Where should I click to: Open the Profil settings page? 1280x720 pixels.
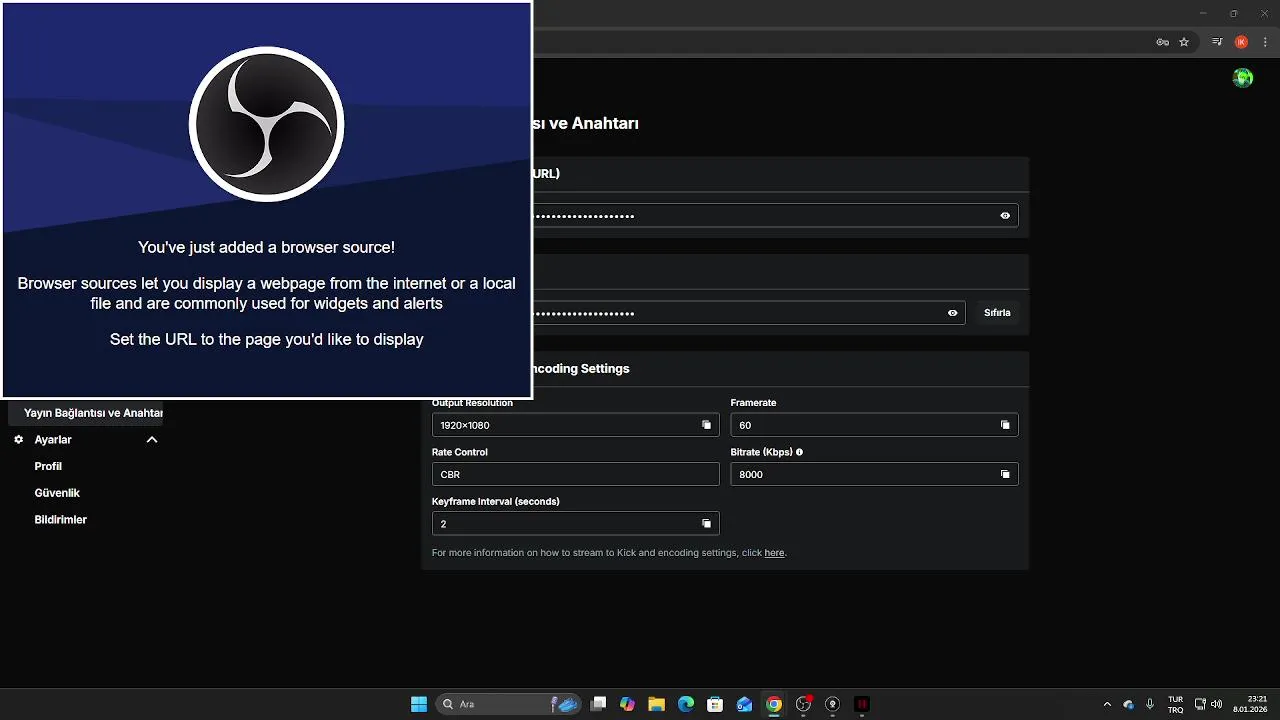(48, 466)
